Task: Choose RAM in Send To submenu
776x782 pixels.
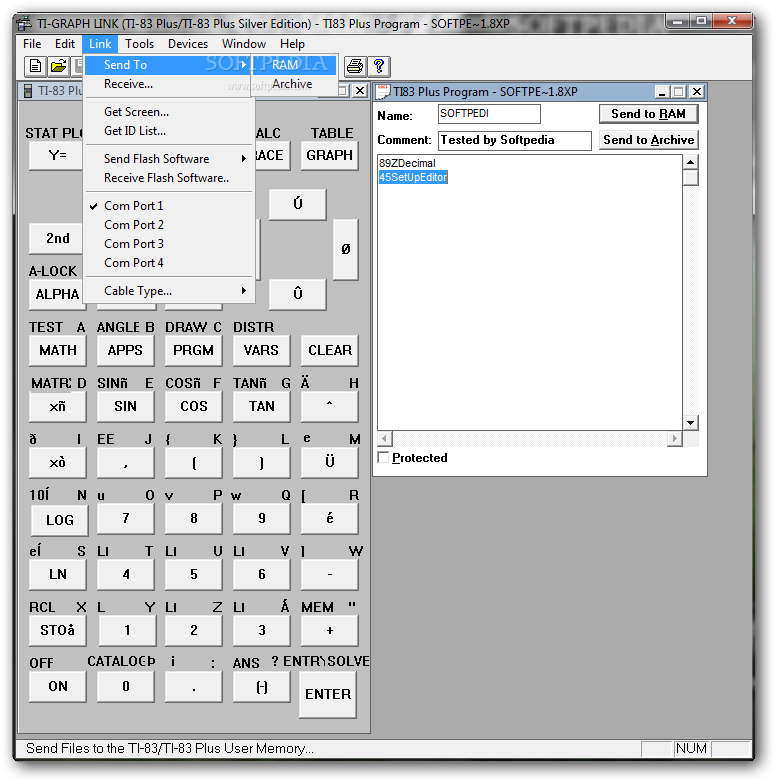Action: pos(294,65)
